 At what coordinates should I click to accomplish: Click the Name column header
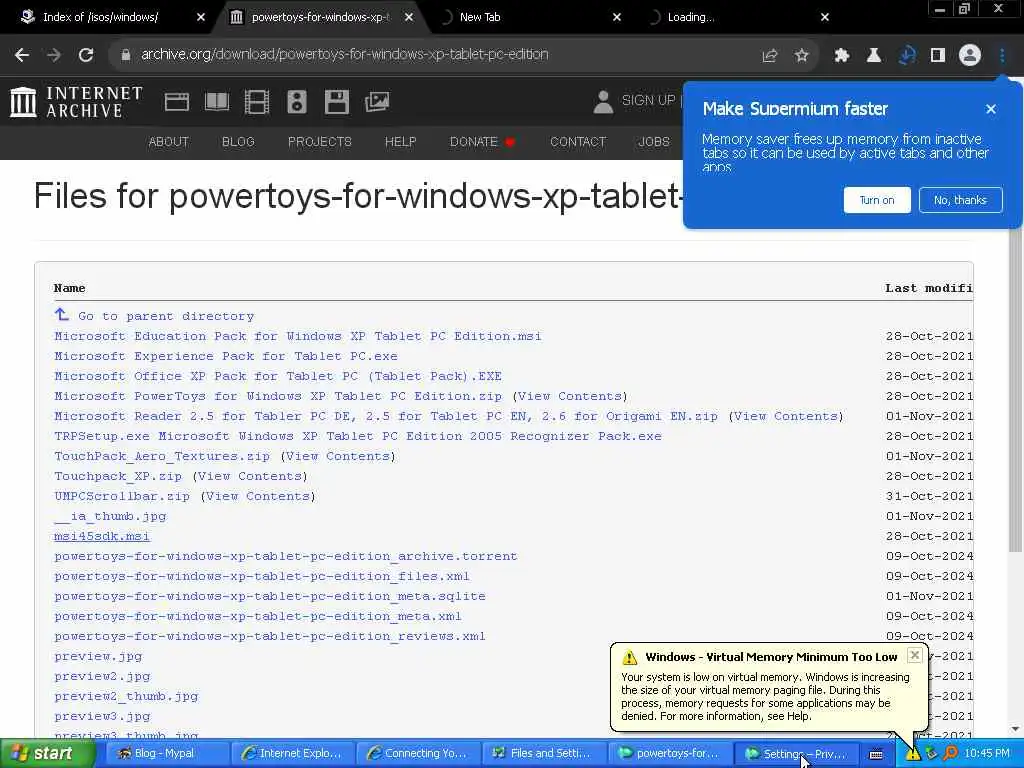tap(70, 288)
